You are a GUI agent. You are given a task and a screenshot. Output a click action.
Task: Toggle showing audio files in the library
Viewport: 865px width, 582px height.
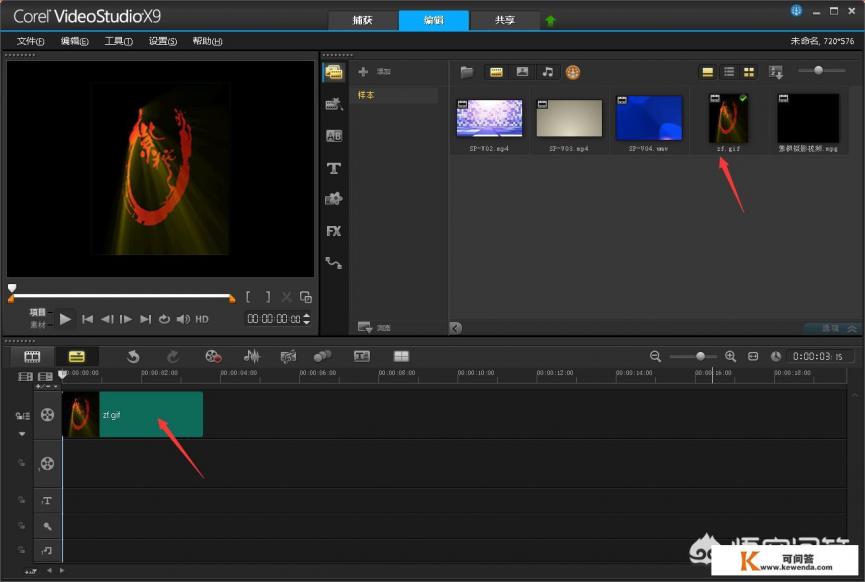(x=547, y=72)
